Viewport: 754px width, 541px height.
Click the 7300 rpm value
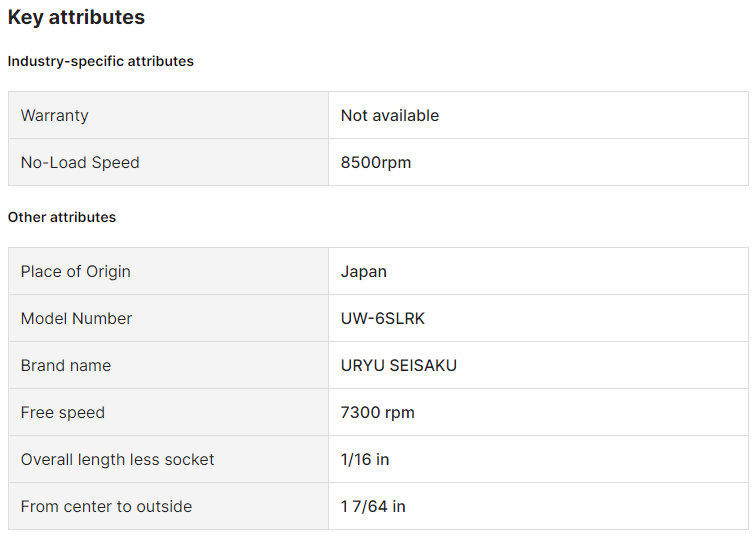378,412
